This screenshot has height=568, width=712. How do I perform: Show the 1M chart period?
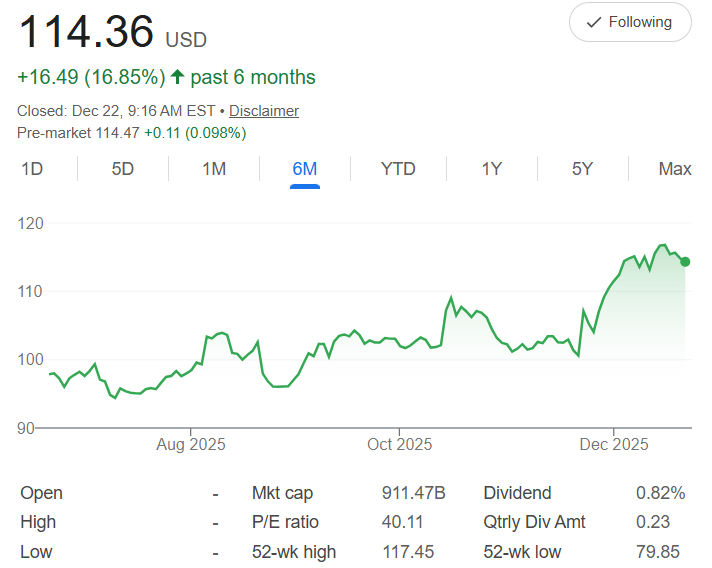214,169
